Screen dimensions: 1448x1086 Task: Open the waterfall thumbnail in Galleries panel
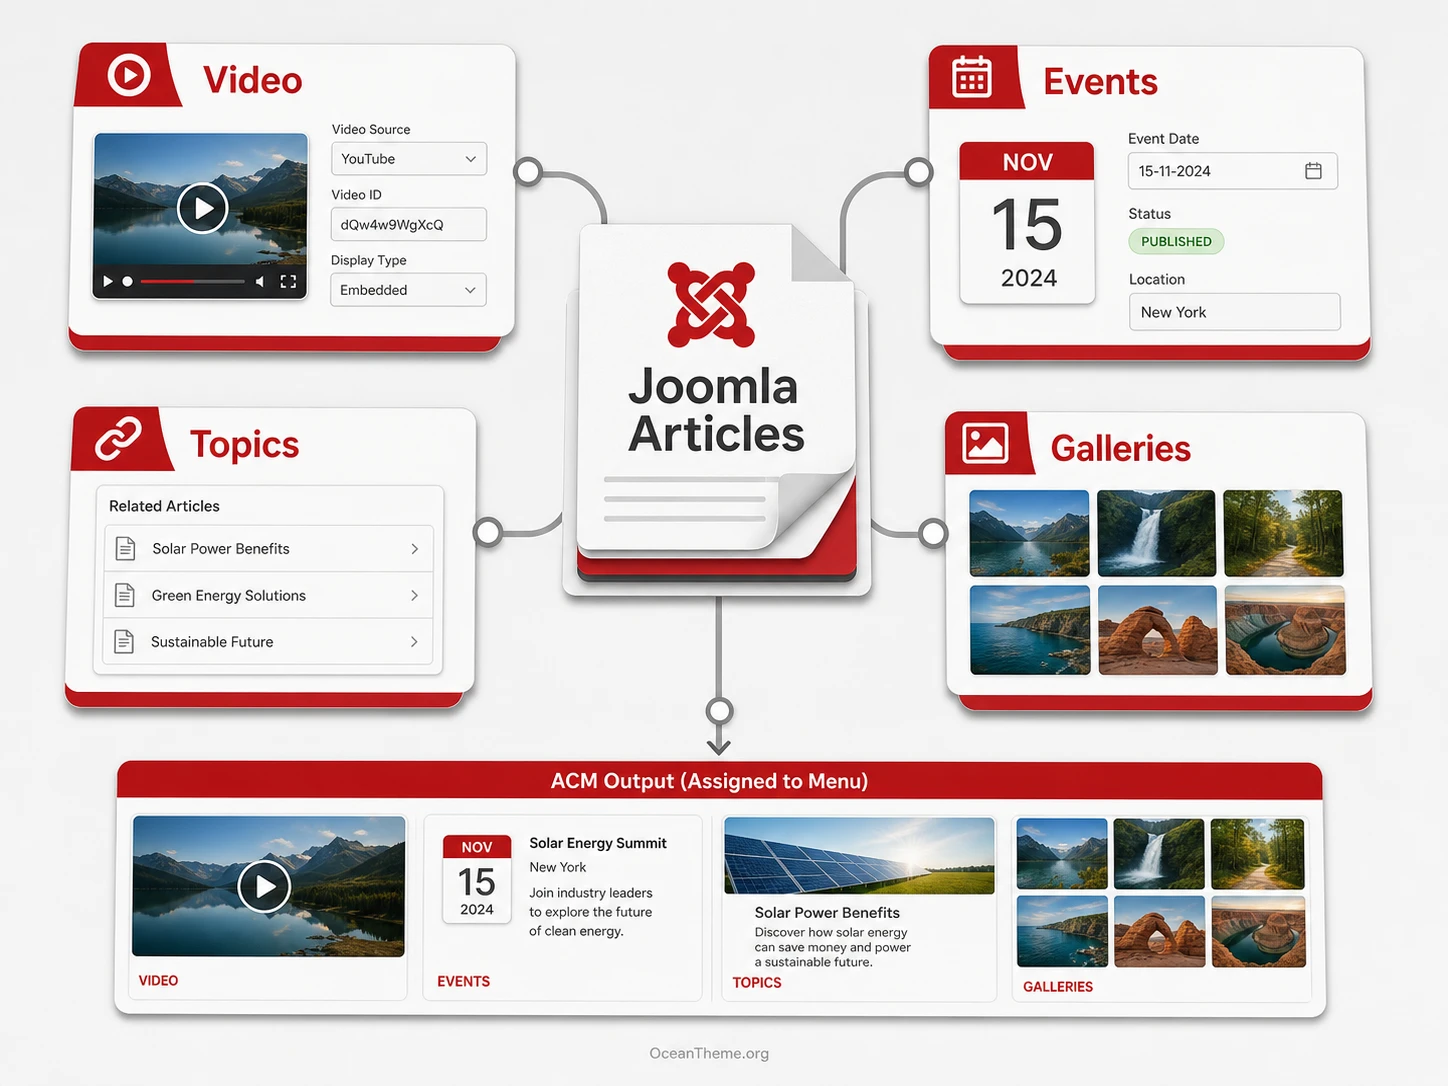(x=1156, y=533)
